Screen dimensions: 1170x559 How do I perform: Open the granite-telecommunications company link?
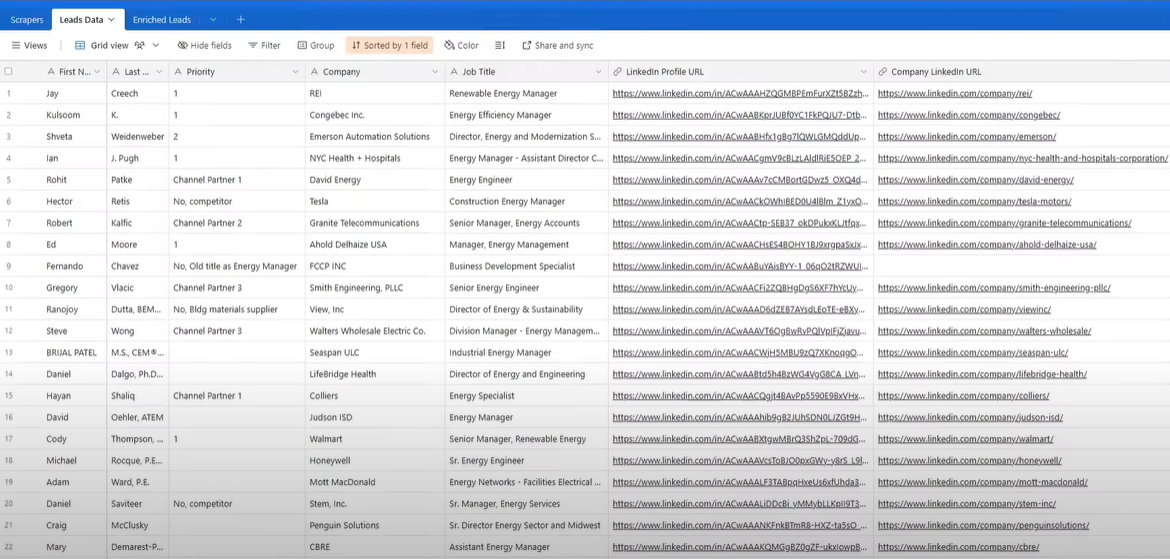coord(1004,223)
